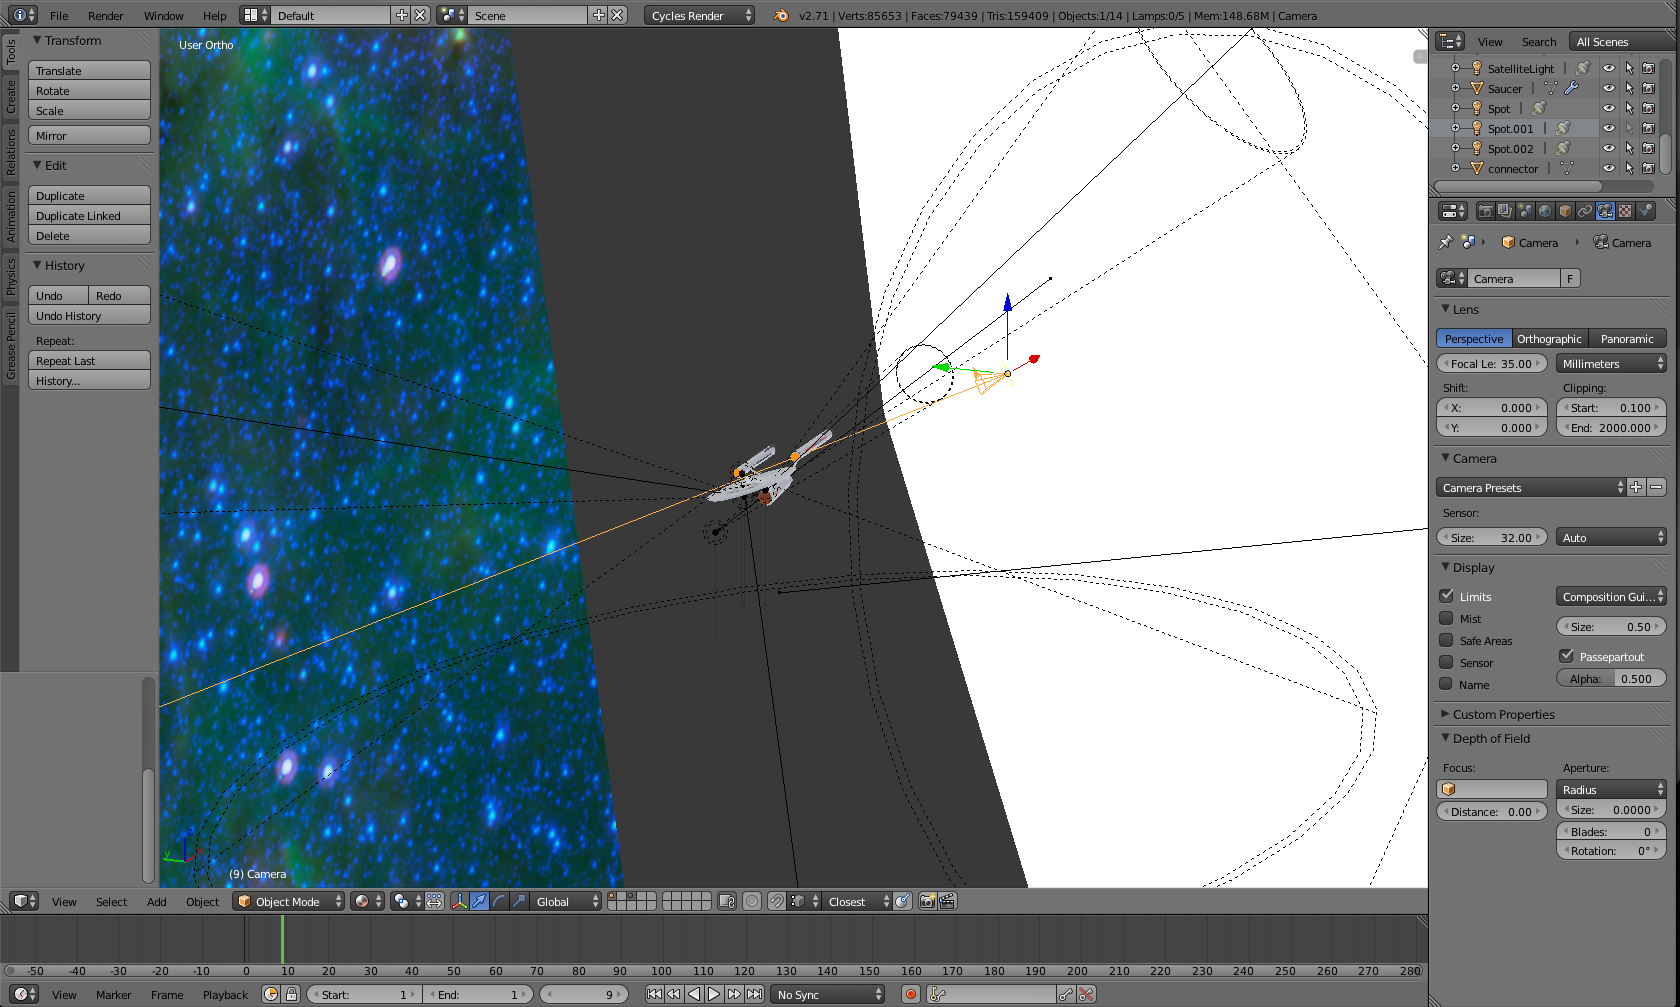Play animation forward
This screenshot has width=1680, height=1007.
(714, 994)
